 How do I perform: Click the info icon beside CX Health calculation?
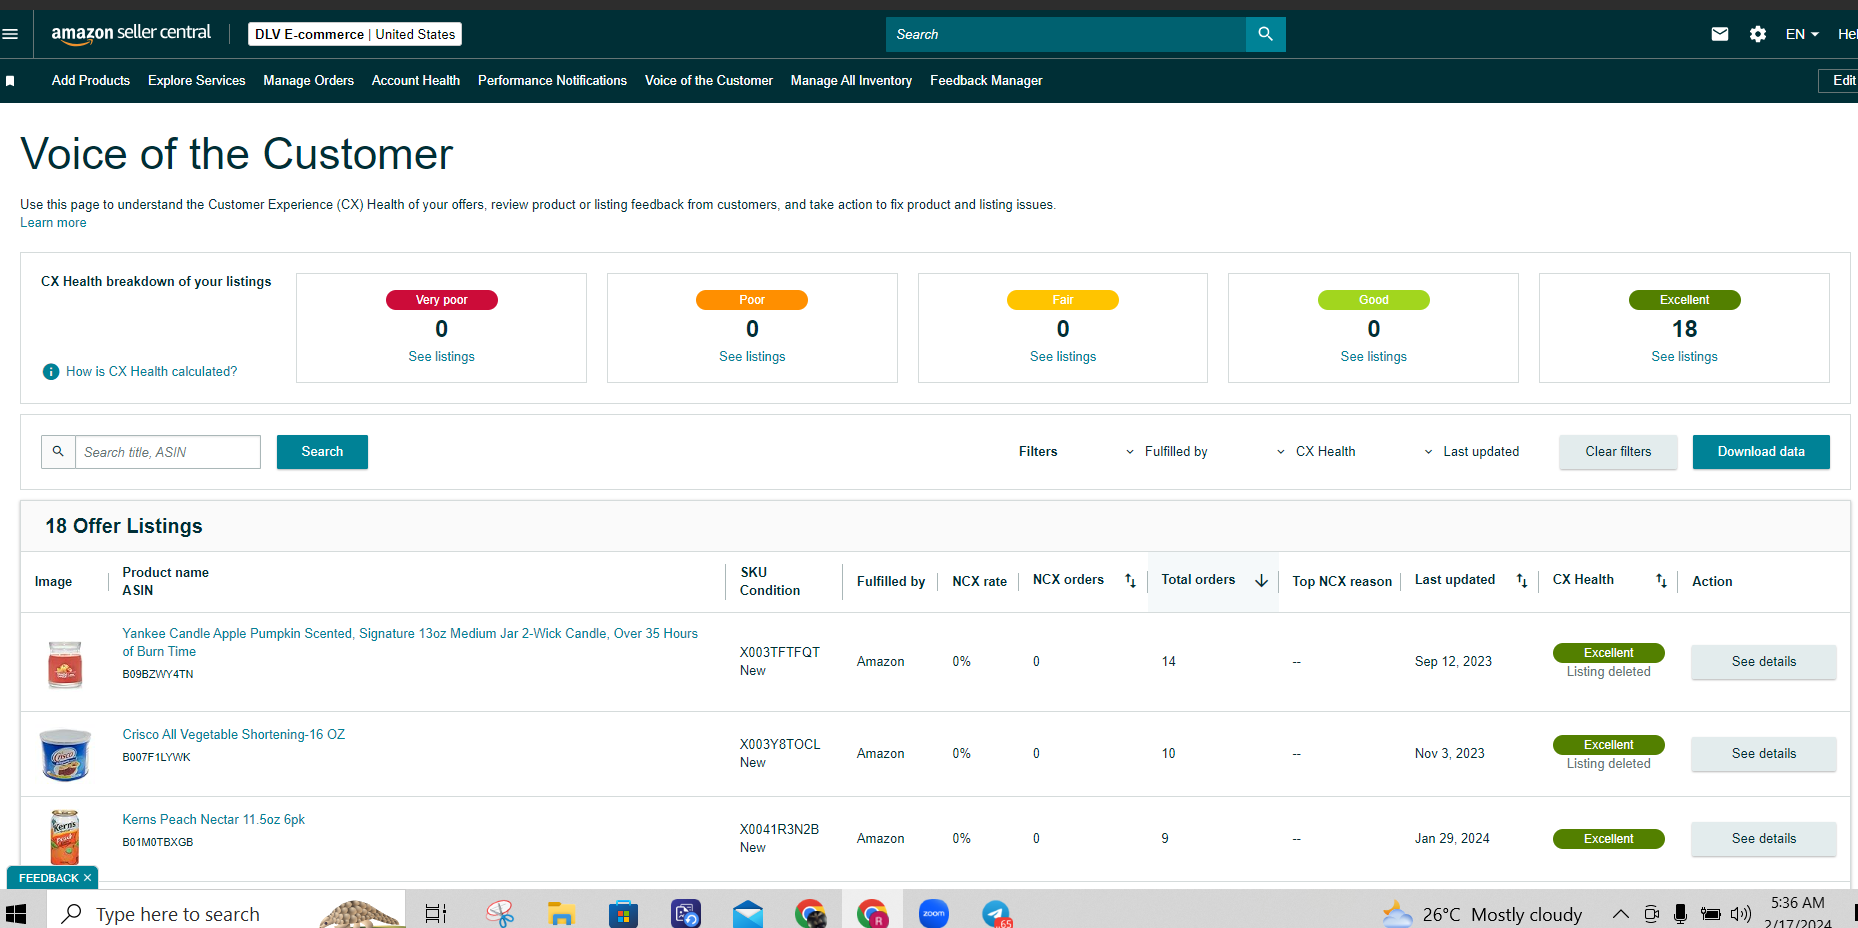[51, 372]
